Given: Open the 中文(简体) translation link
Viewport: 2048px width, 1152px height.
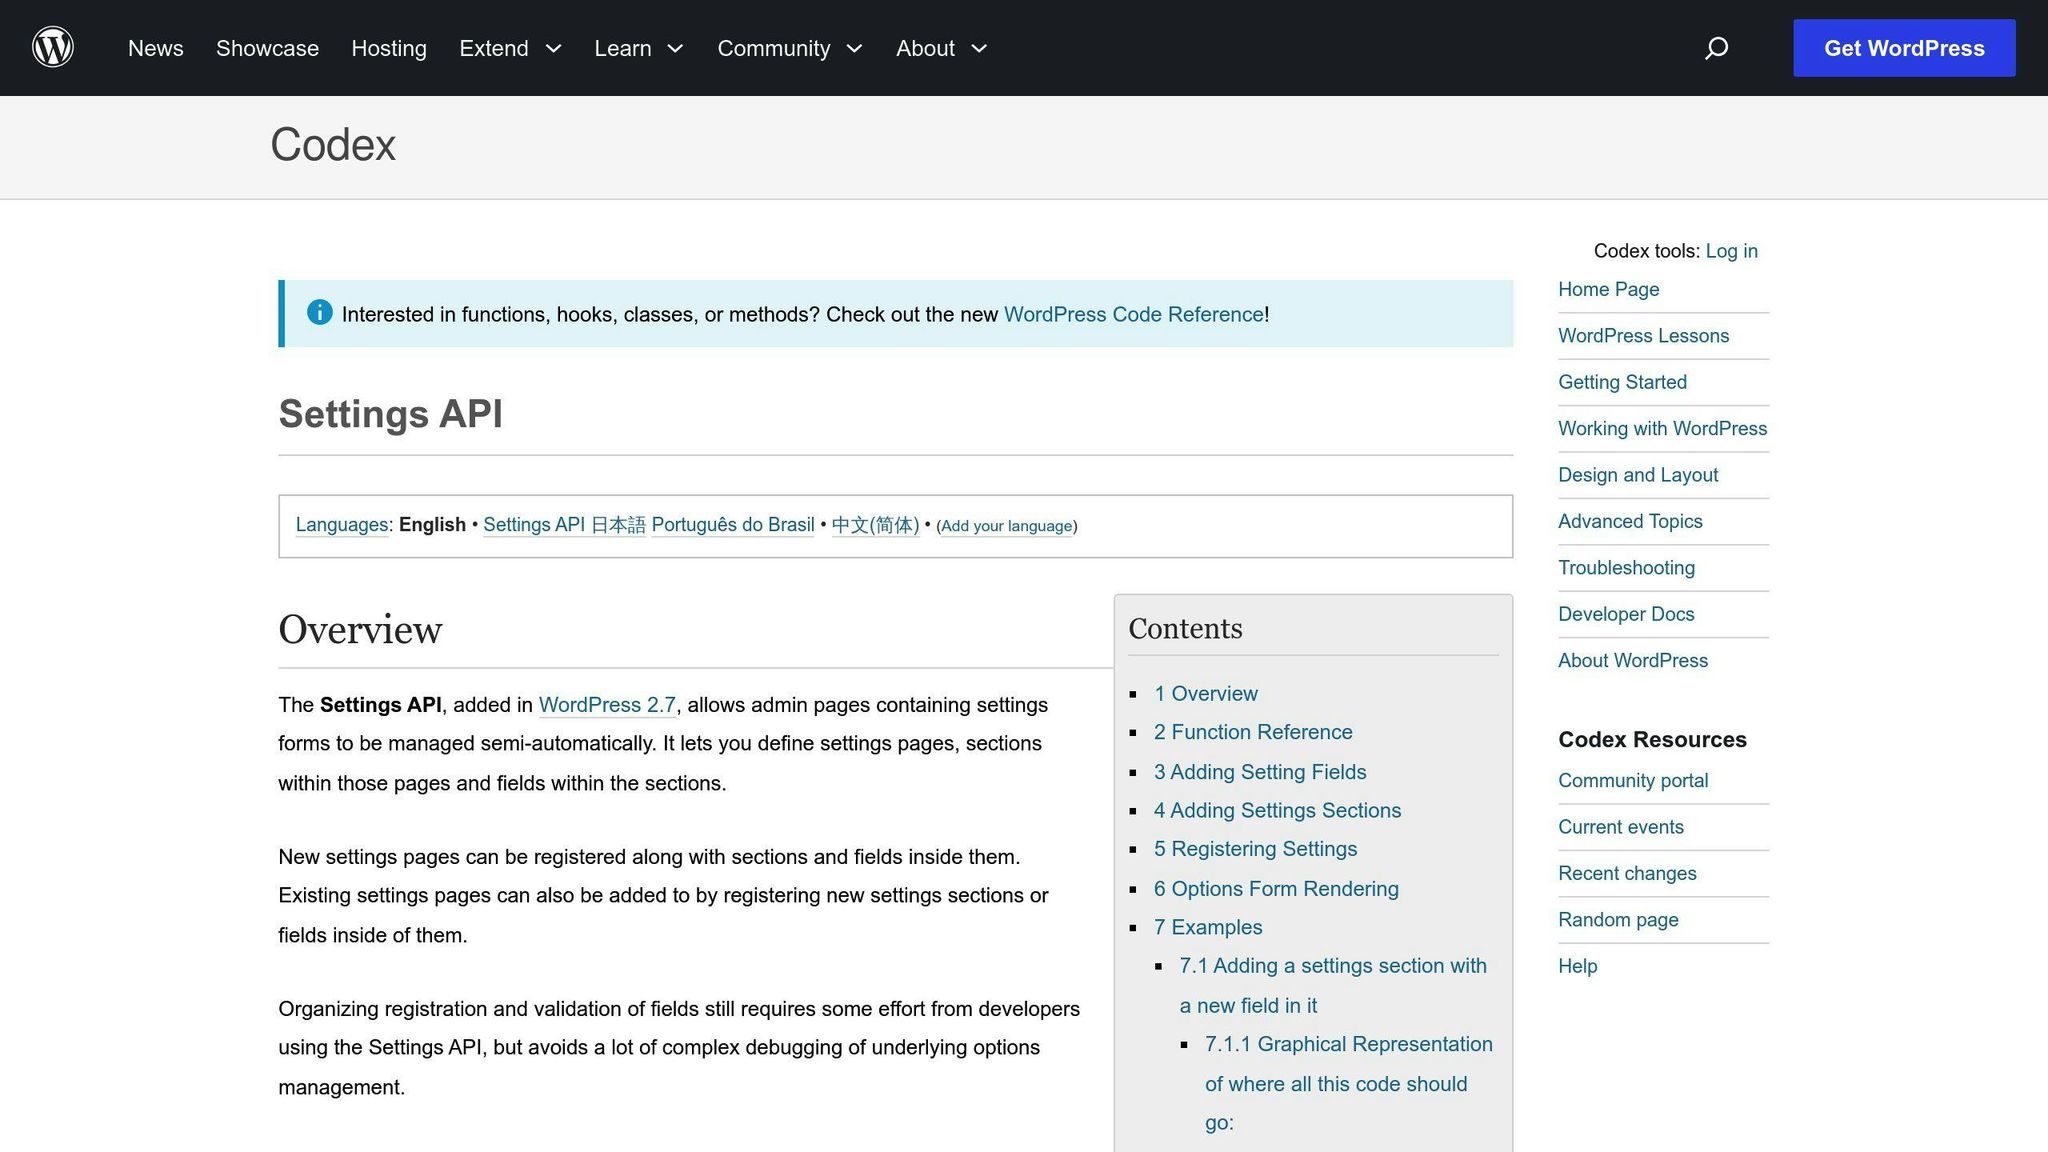Looking at the screenshot, I should pyautogui.click(x=875, y=525).
